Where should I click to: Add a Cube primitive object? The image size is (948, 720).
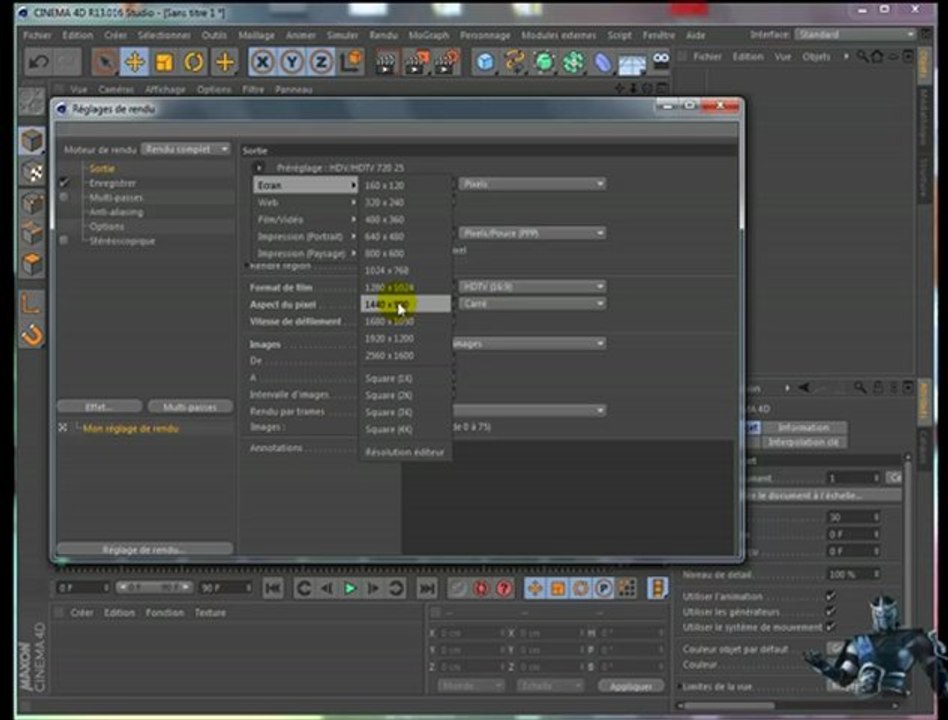[x=485, y=62]
